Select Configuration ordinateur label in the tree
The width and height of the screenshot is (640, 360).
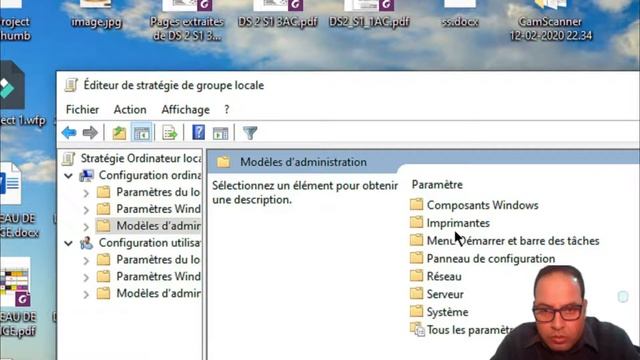point(150,175)
